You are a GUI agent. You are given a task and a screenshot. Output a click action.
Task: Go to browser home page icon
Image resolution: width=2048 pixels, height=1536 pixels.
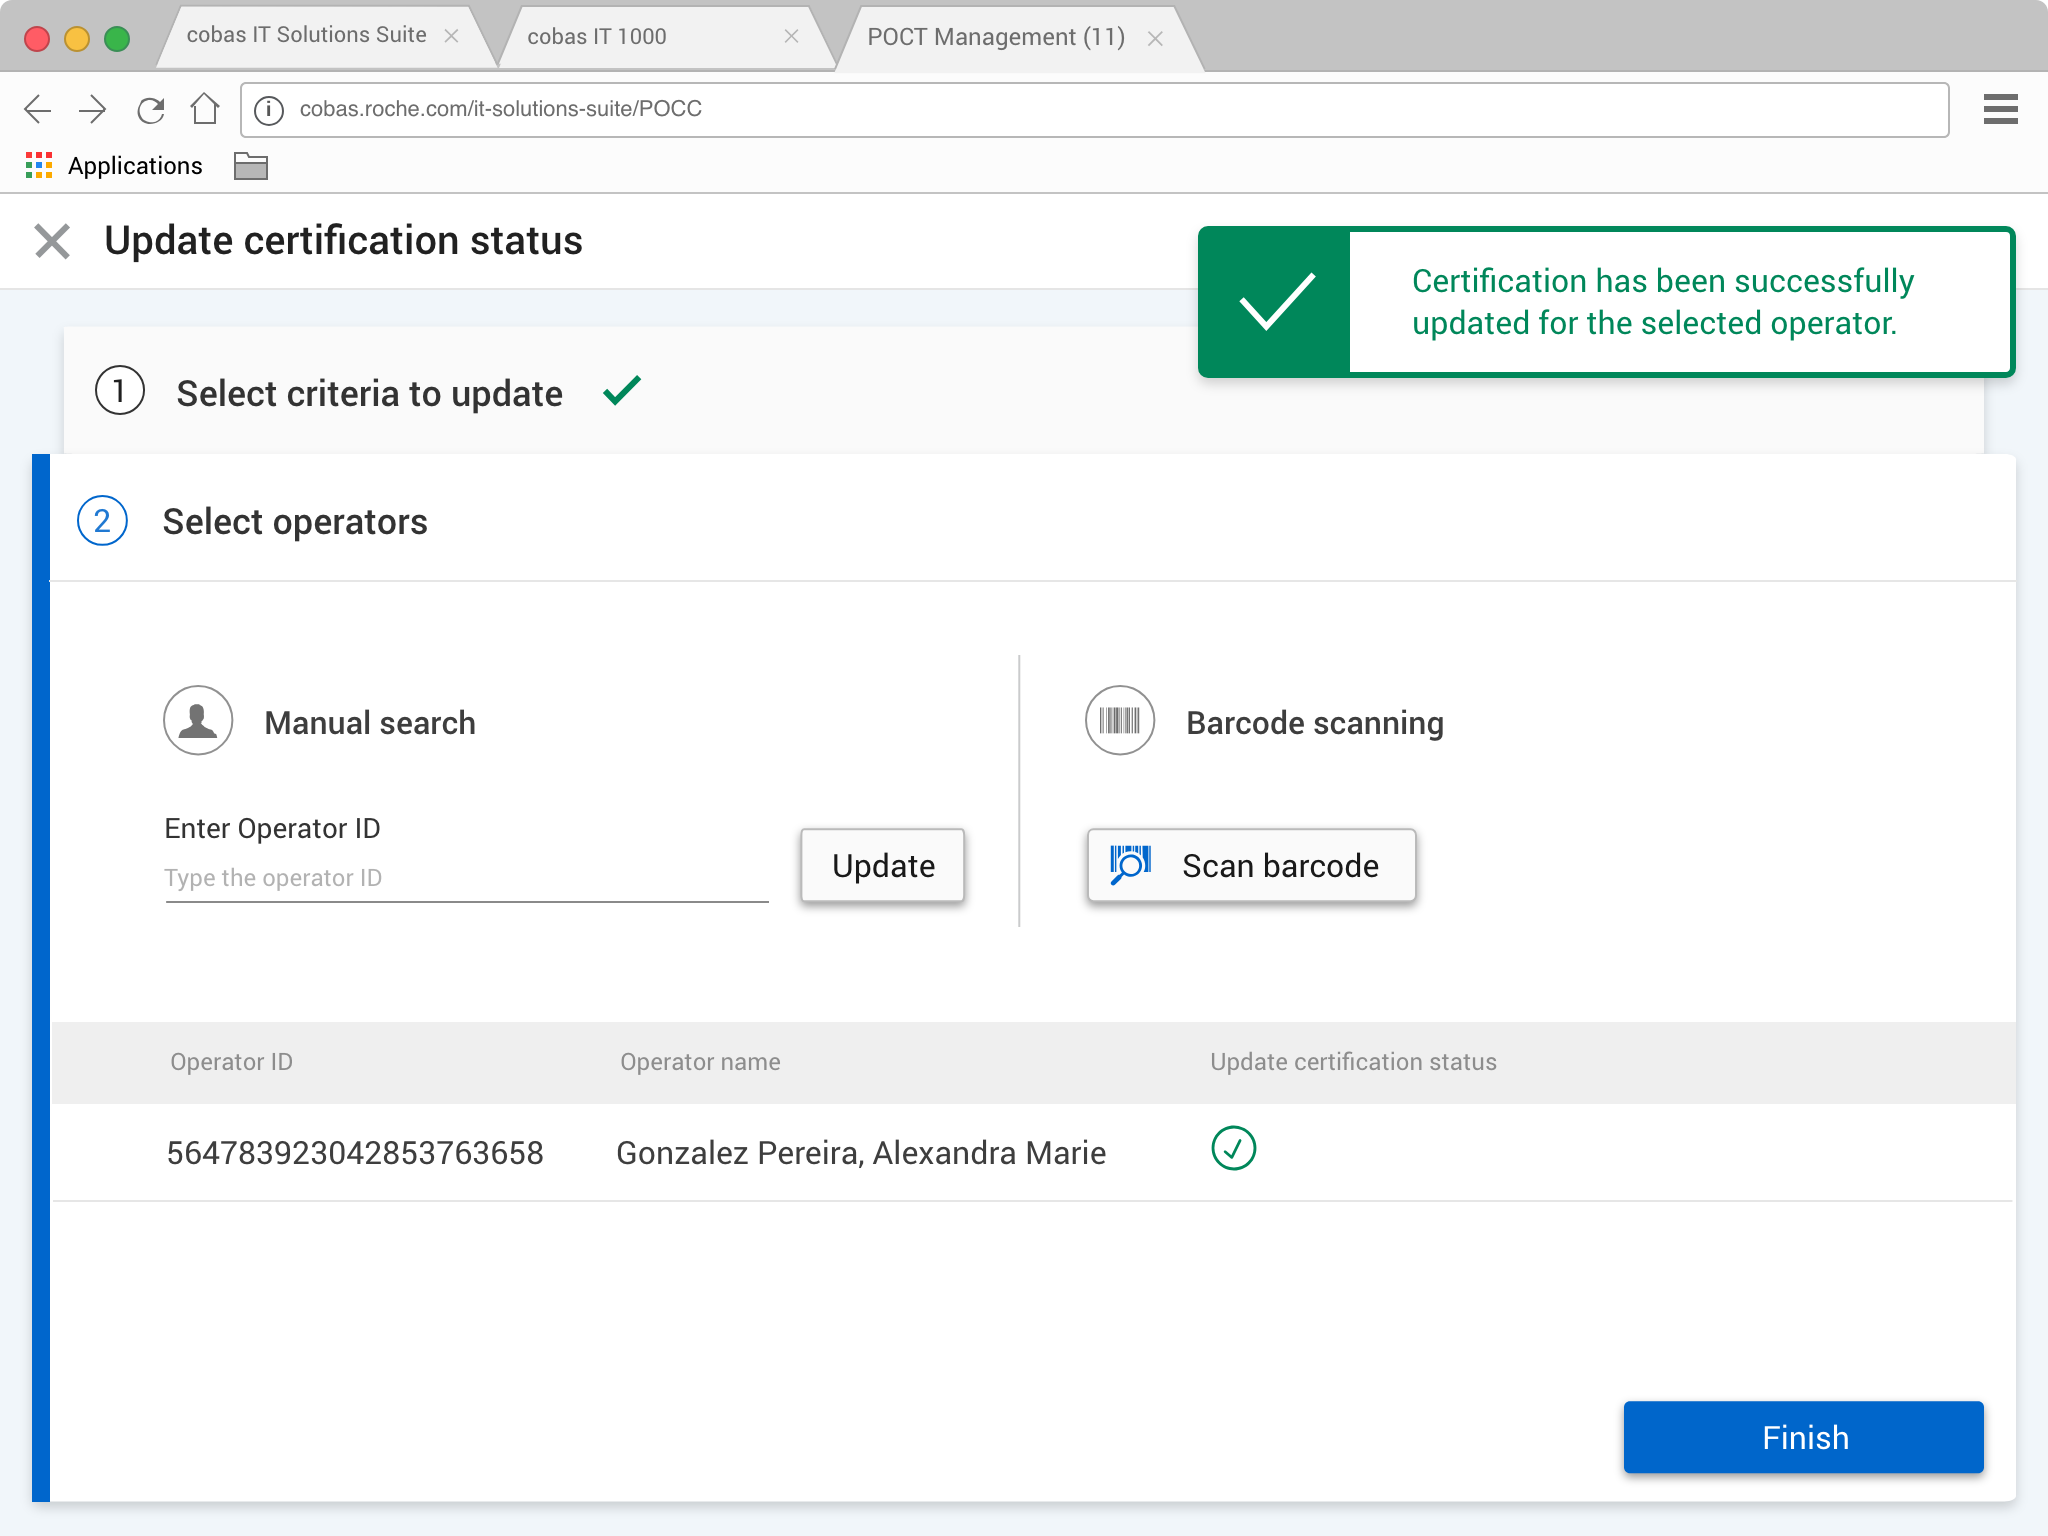coord(205,108)
